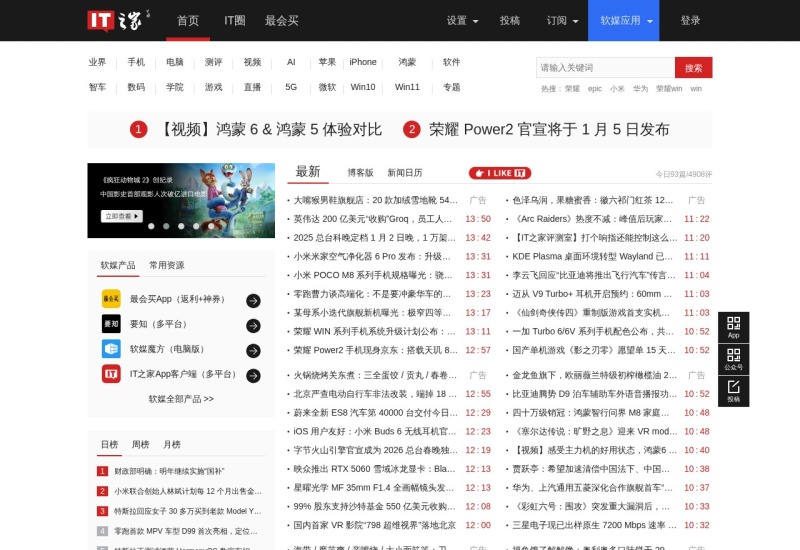This screenshot has height=550, width=800.
Task: Click the hot search term epic
Action: (x=595, y=88)
